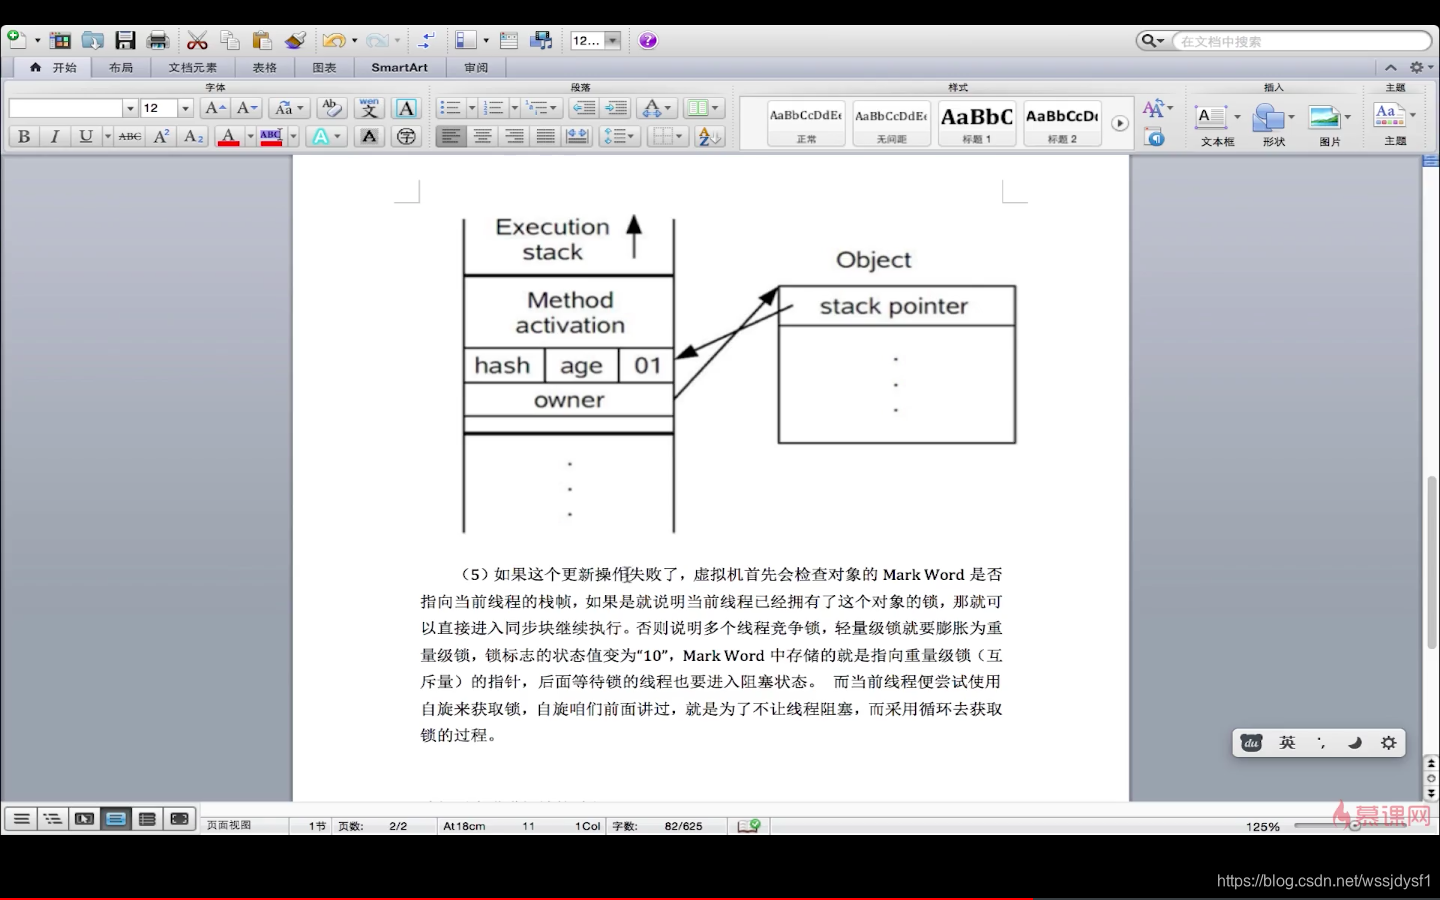Apply character shading icon

click(369, 136)
